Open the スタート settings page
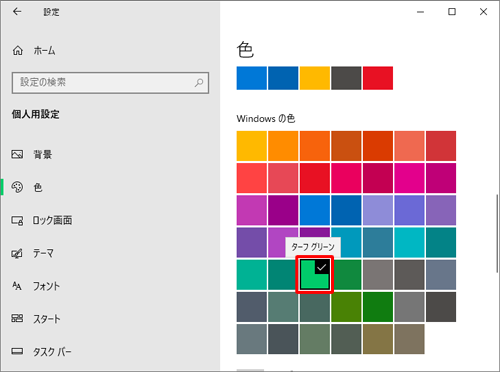This screenshot has height=372, width=500. [x=110, y=319]
